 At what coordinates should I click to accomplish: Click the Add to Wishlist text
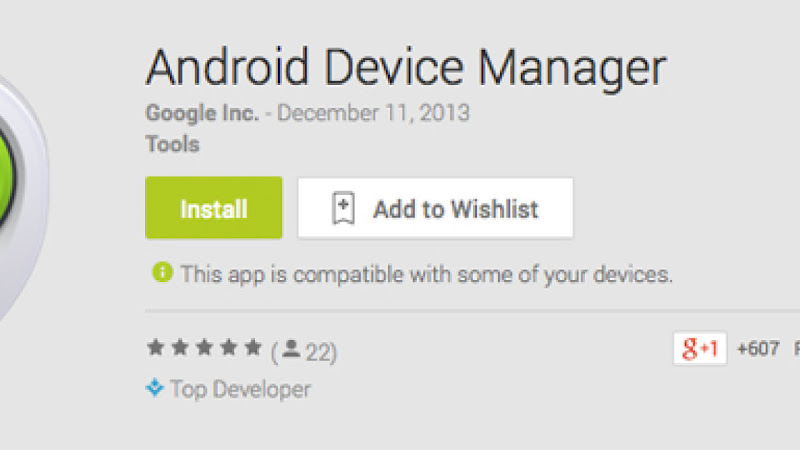[456, 209]
